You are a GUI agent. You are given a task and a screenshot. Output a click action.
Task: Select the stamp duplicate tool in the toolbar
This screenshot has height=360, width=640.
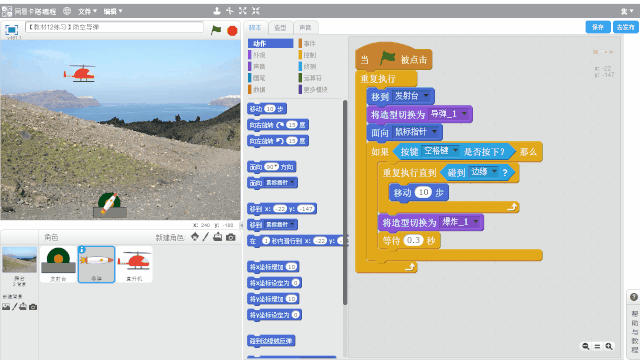coord(217,11)
